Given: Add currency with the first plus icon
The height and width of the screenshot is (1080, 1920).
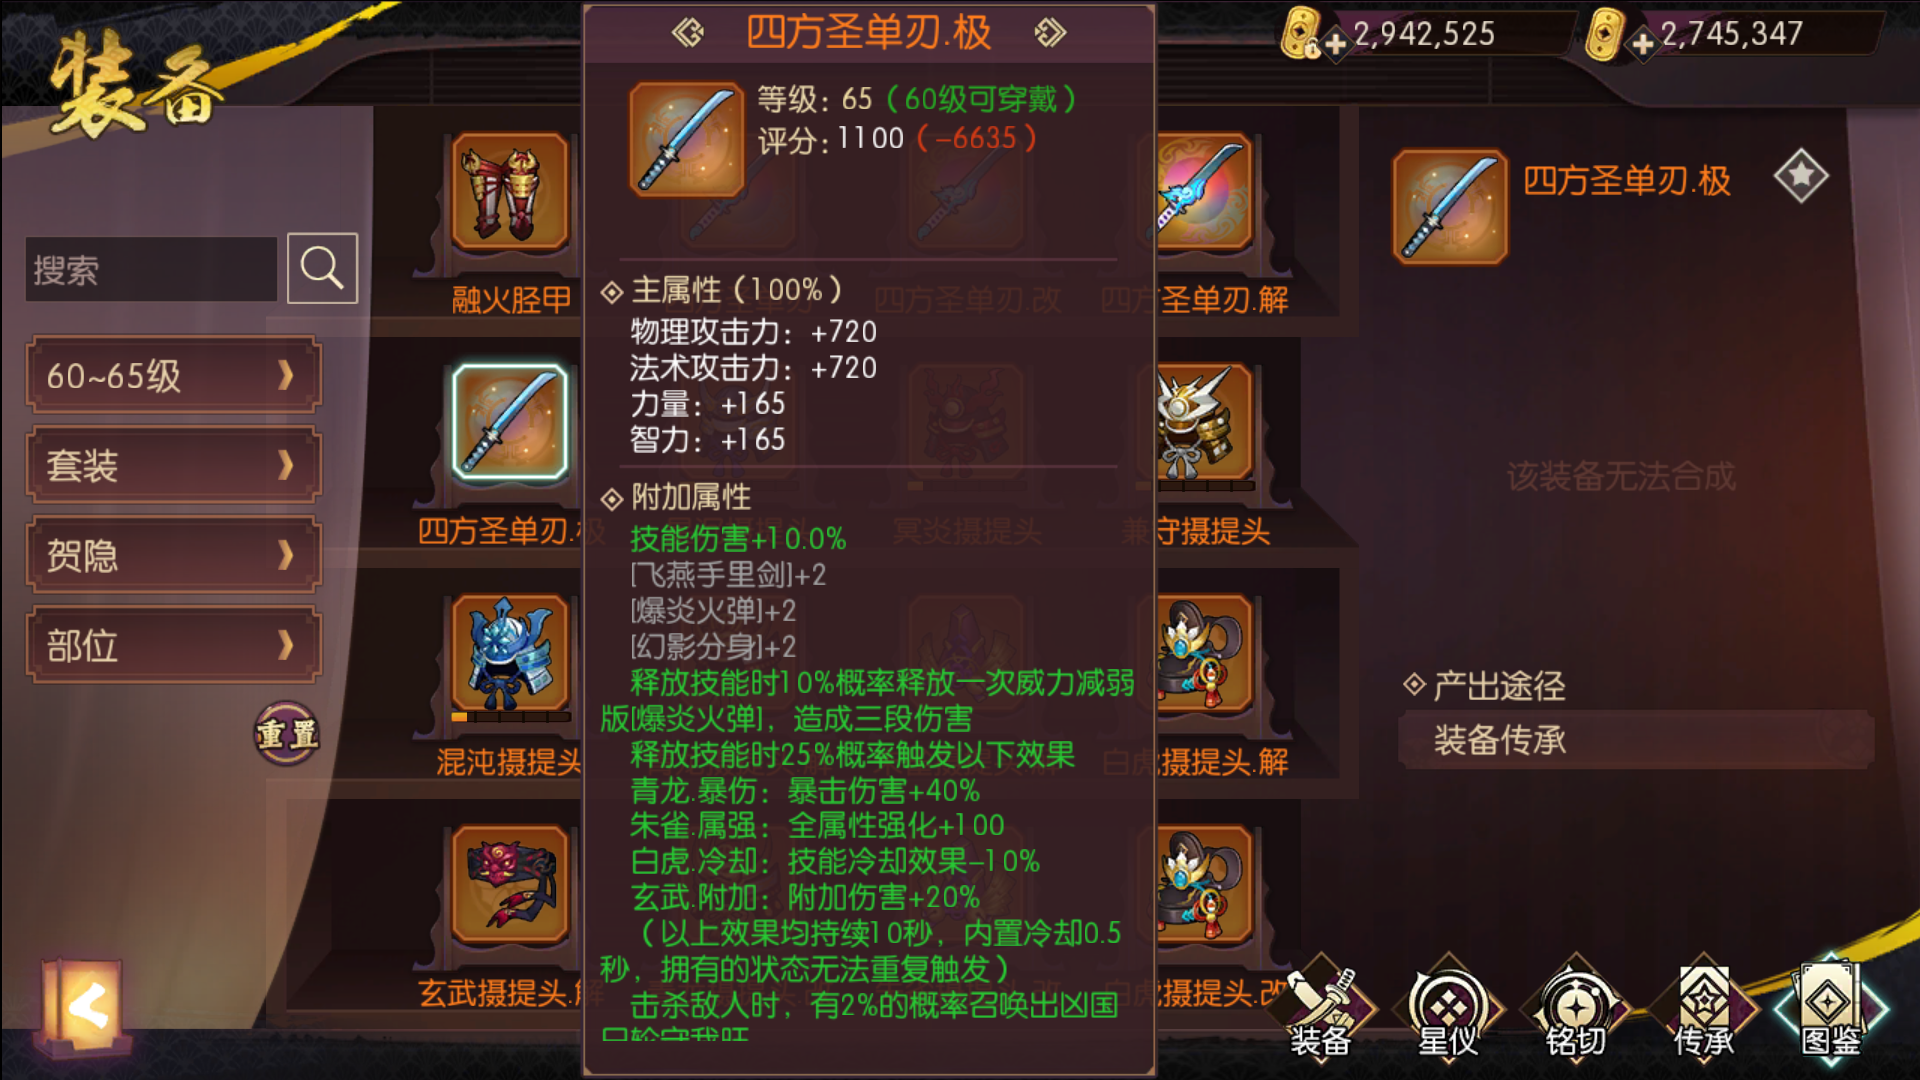Looking at the screenshot, I should tap(1336, 45).
